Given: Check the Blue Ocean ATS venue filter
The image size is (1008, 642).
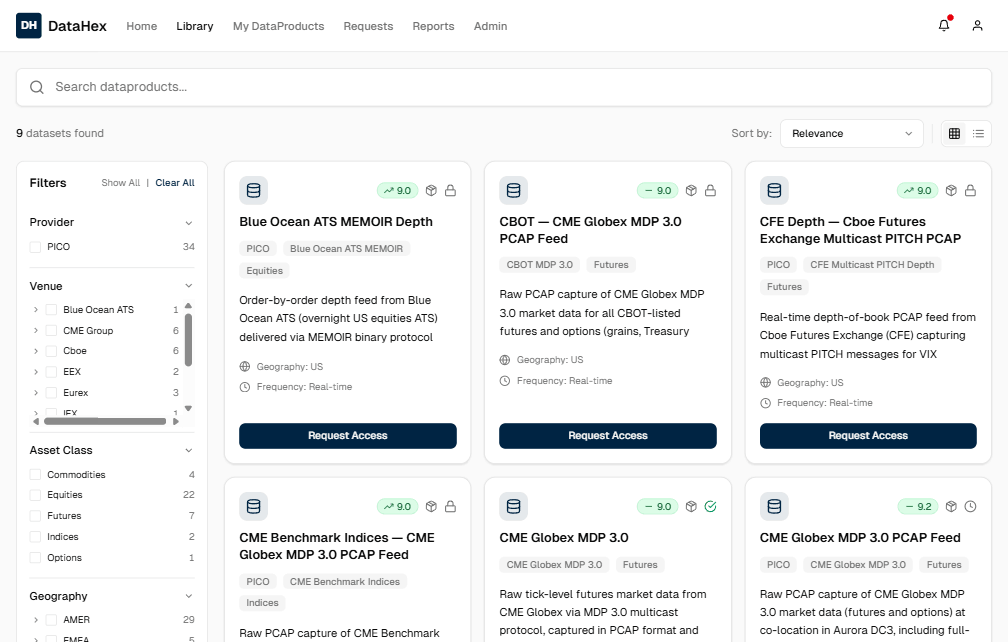Looking at the screenshot, I should [51, 310].
